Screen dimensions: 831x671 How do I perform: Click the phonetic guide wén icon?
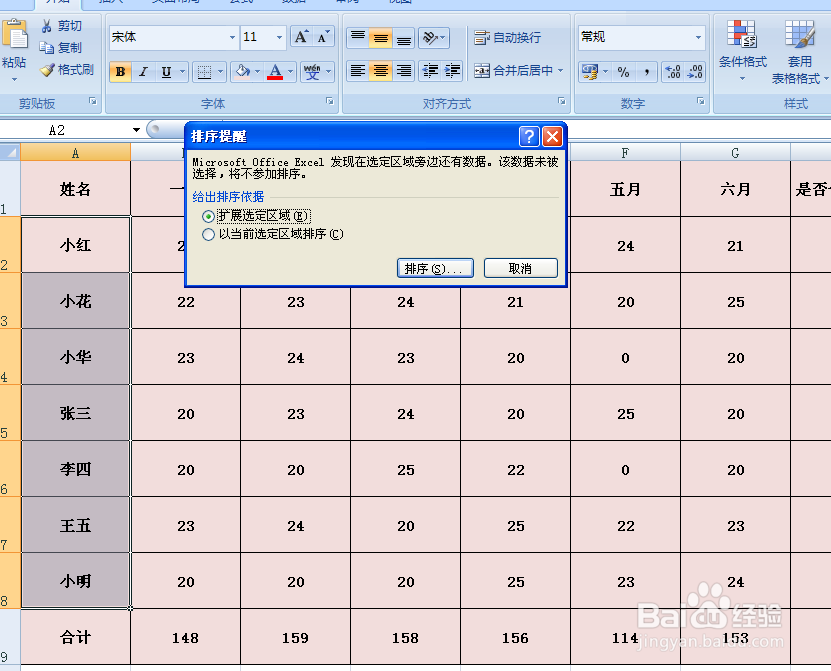(x=312, y=72)
